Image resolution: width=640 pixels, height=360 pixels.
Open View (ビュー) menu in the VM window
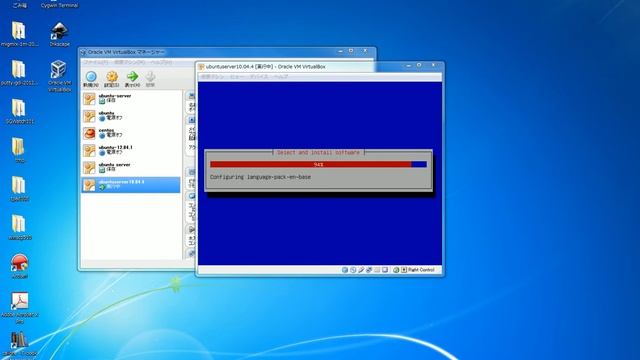(x=238, y=76)
